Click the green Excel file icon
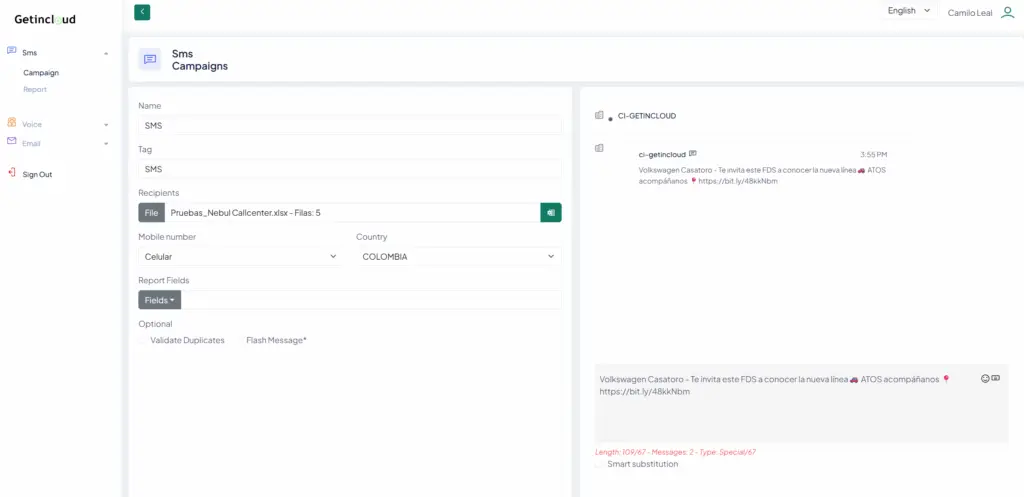The width and height of the screenshot is (1024, 497). tap(551, 212)
